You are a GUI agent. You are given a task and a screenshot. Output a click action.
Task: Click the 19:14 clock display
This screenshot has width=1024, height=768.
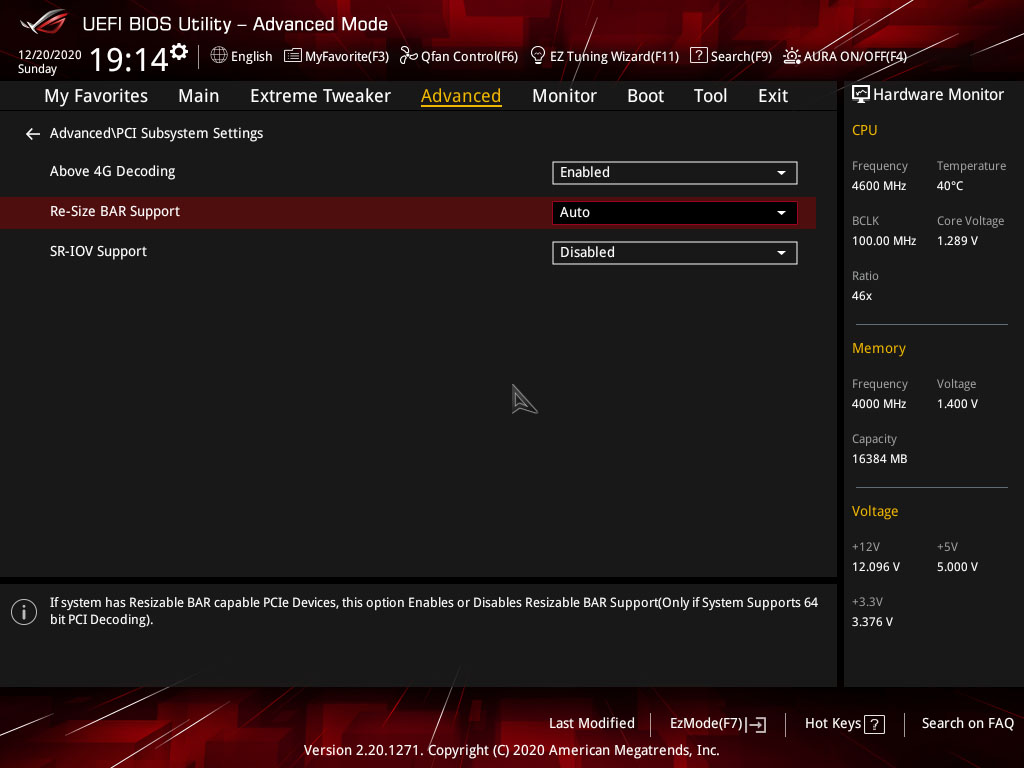click(x=129, y=59)
